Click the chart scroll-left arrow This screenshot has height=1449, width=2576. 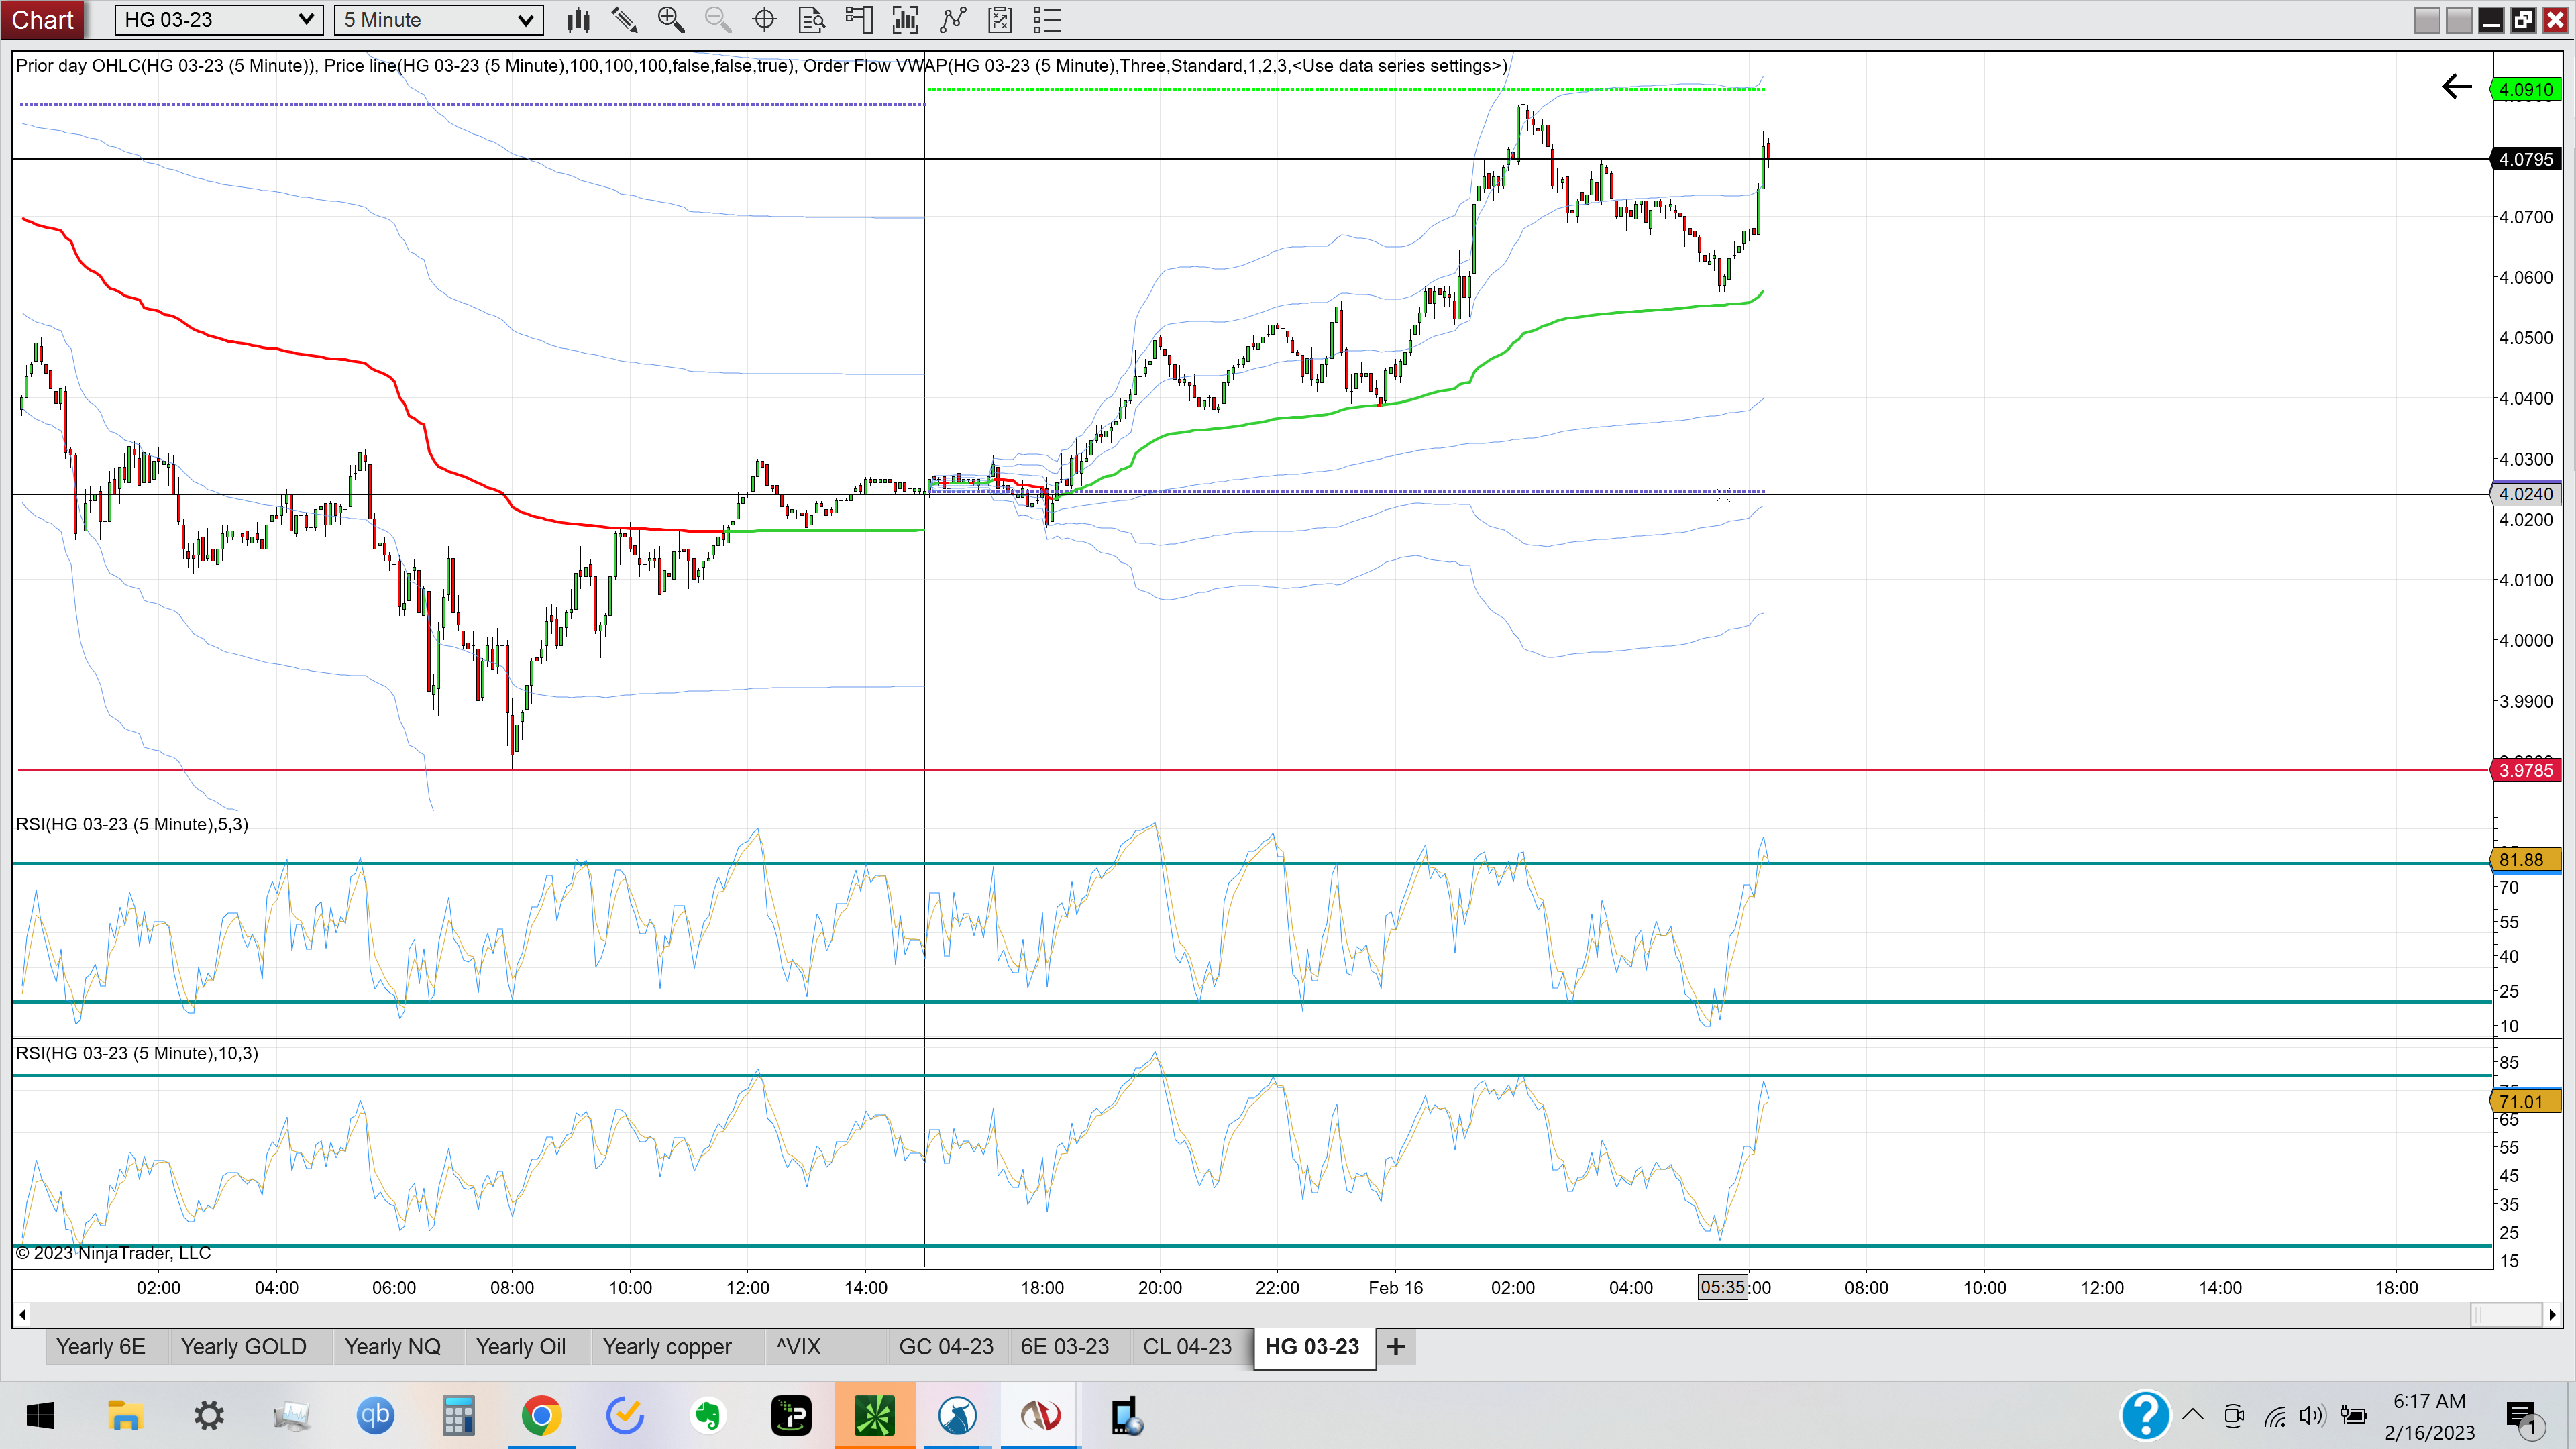(x=22, y=1314)
